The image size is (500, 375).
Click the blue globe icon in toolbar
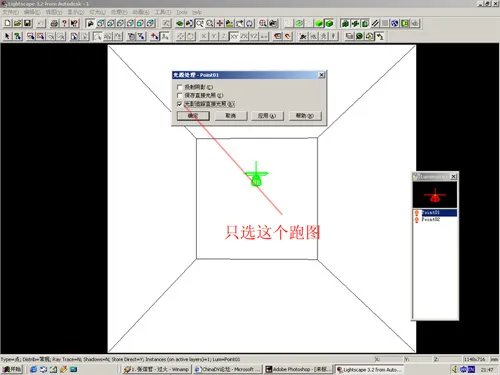pyautogui.click(x=395, y=23)
